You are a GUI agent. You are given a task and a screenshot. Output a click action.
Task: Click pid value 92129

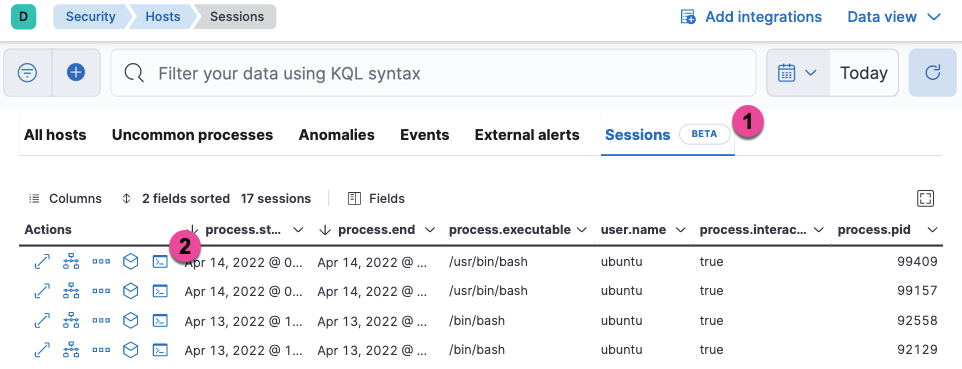point(917,350)
